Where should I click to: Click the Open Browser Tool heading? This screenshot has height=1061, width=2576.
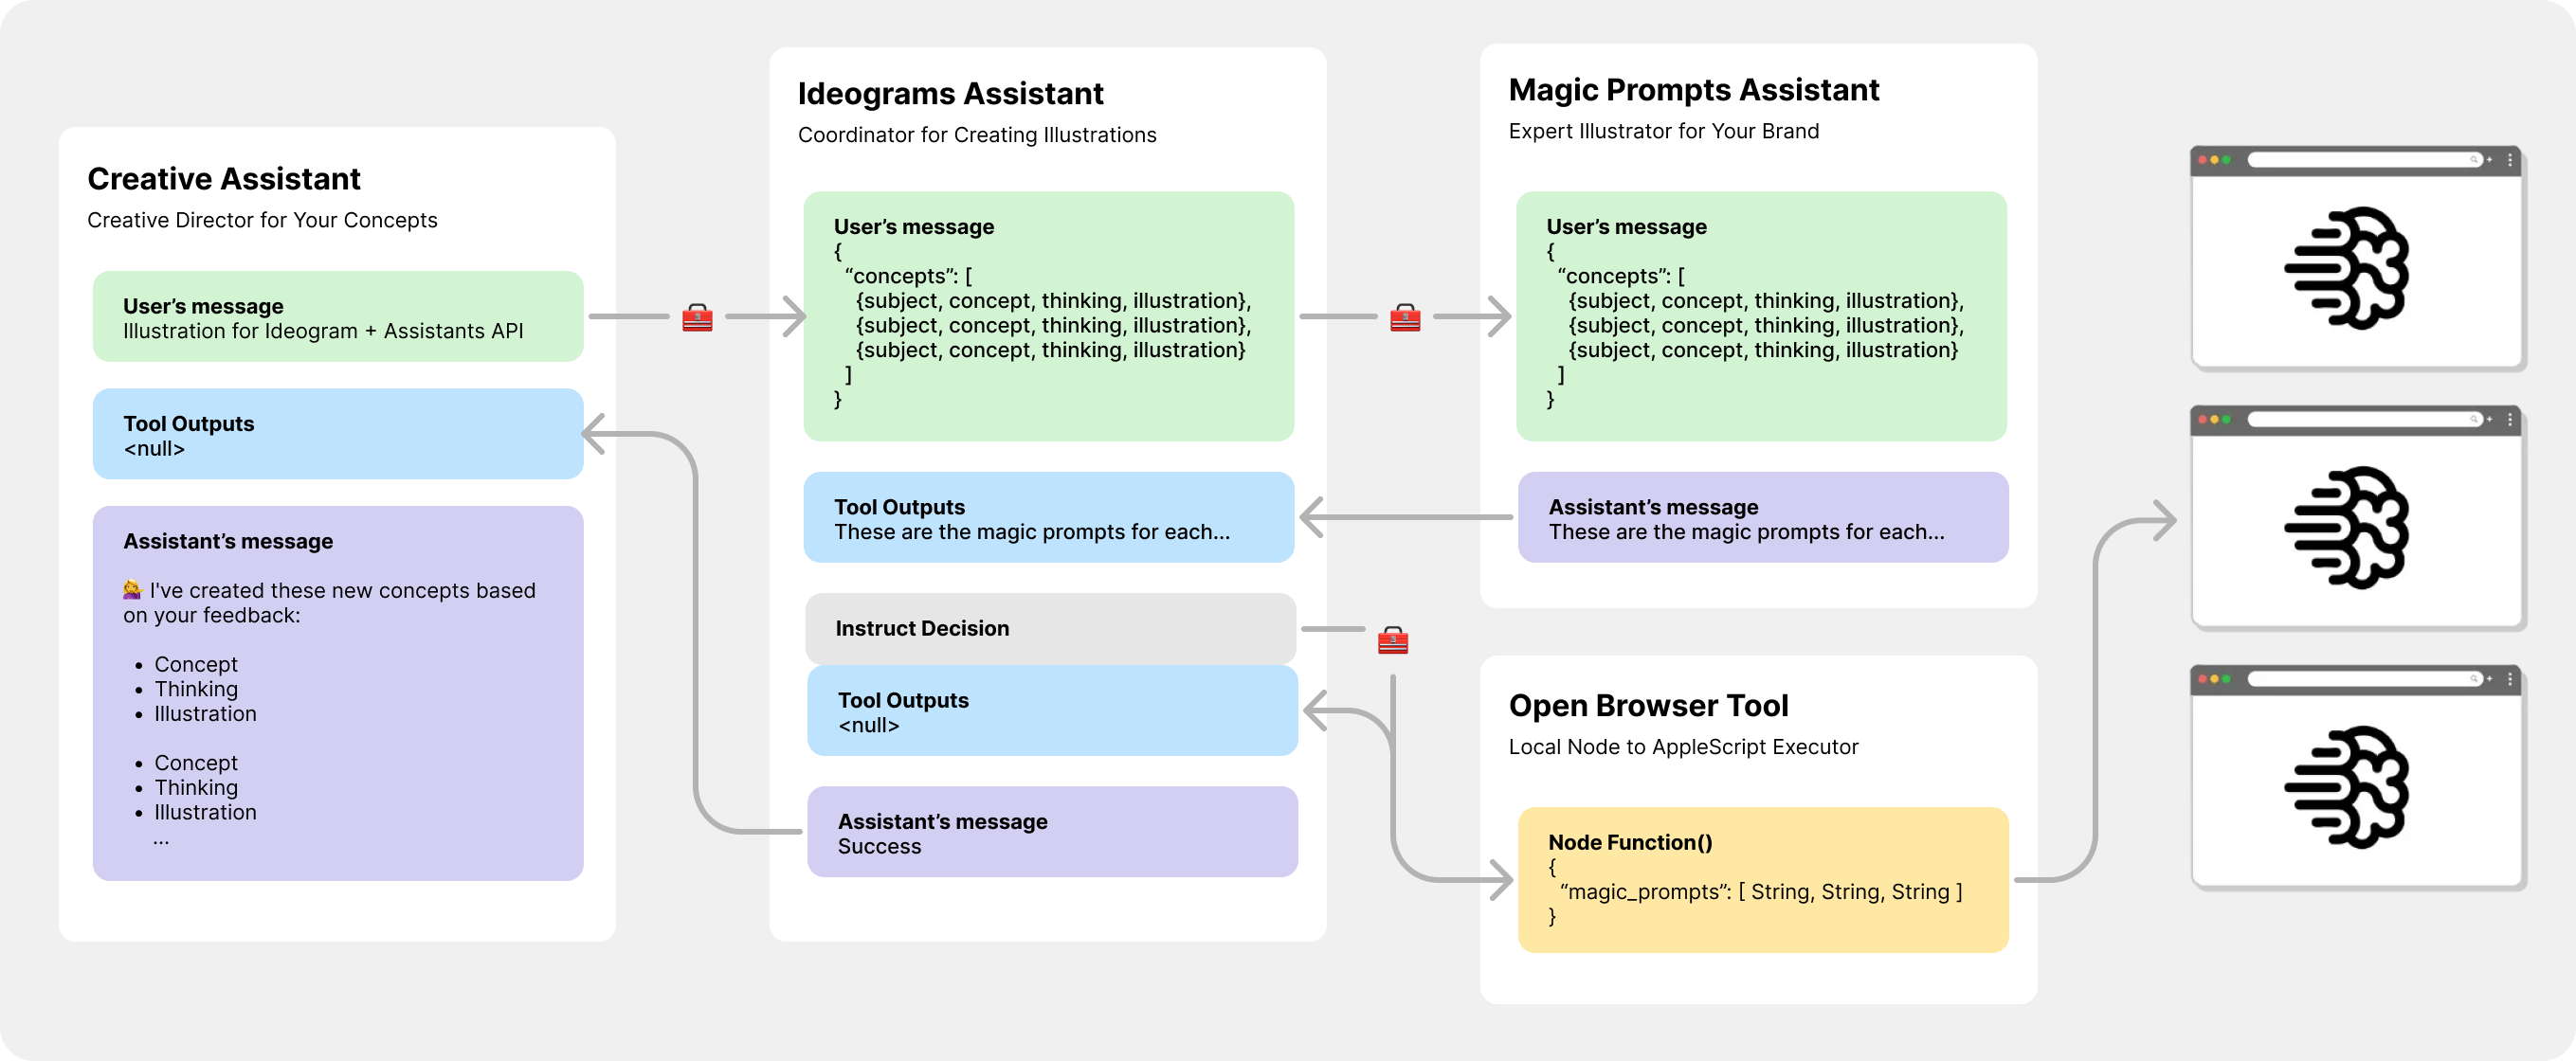(1648, 706)
